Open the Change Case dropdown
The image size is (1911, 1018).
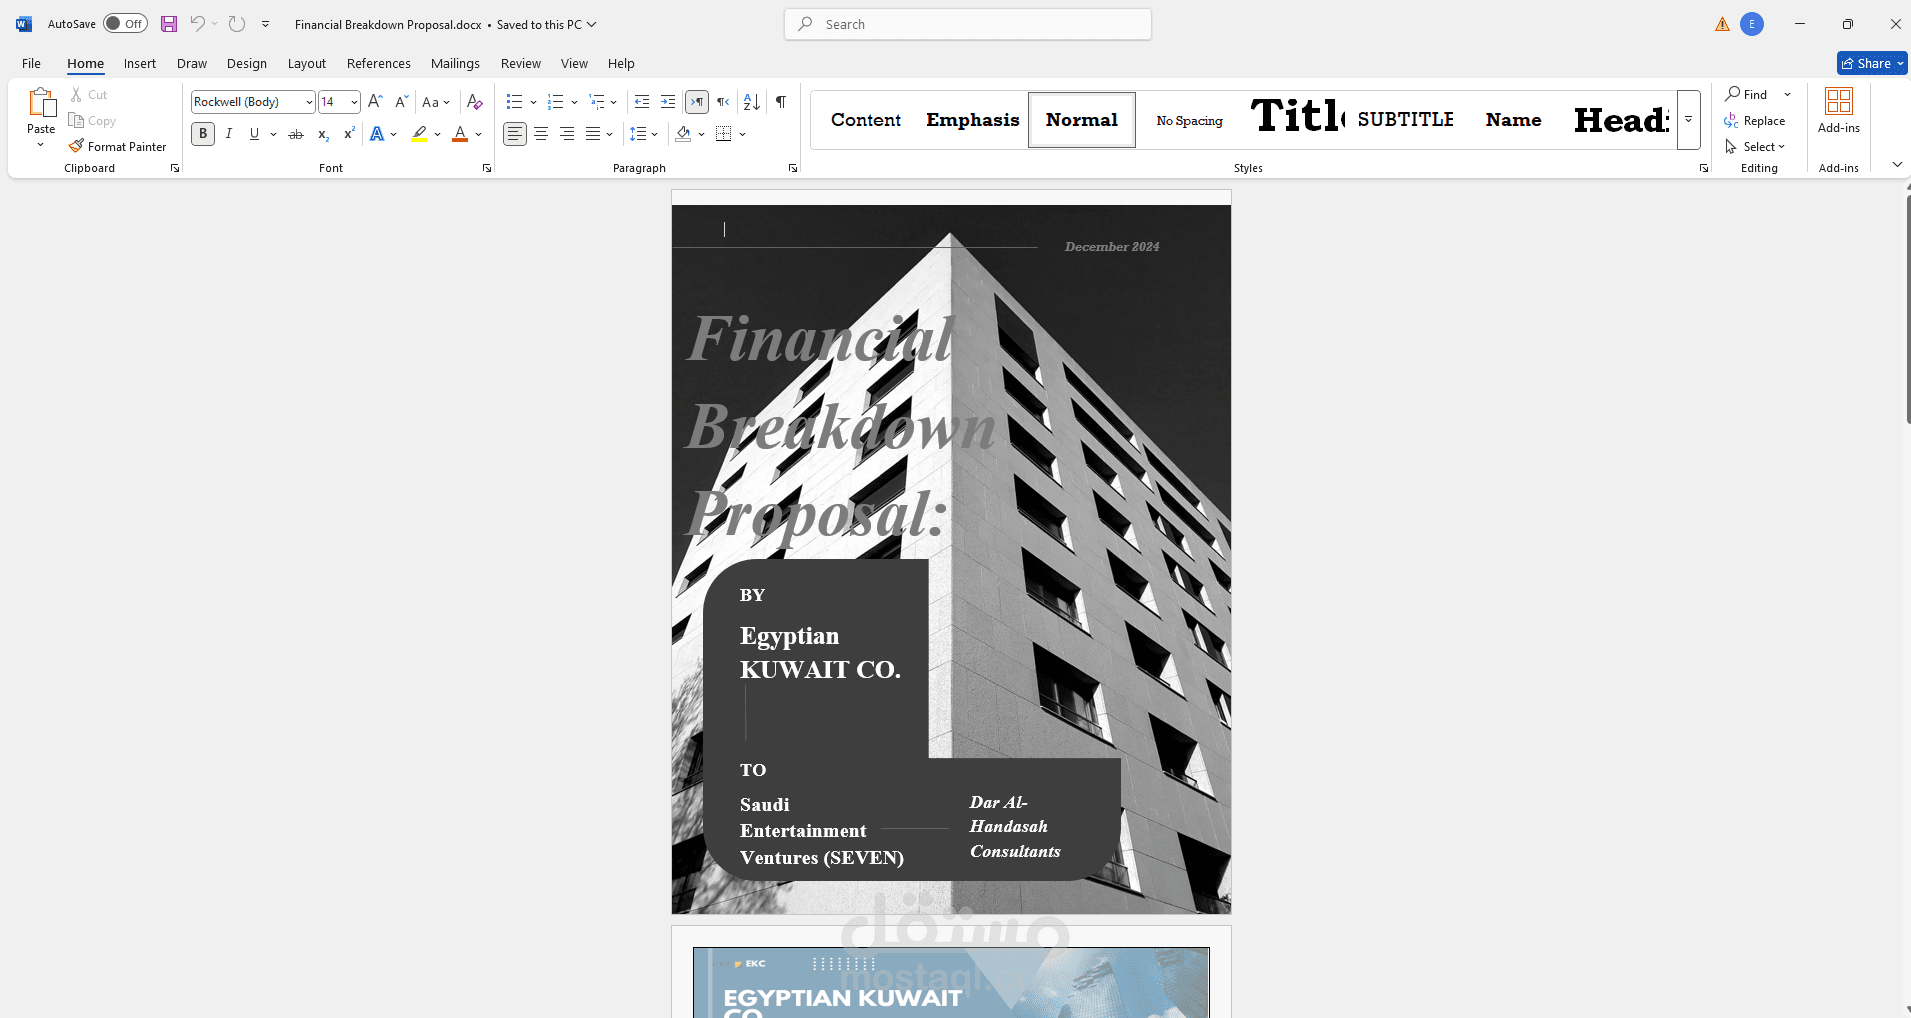436,102
